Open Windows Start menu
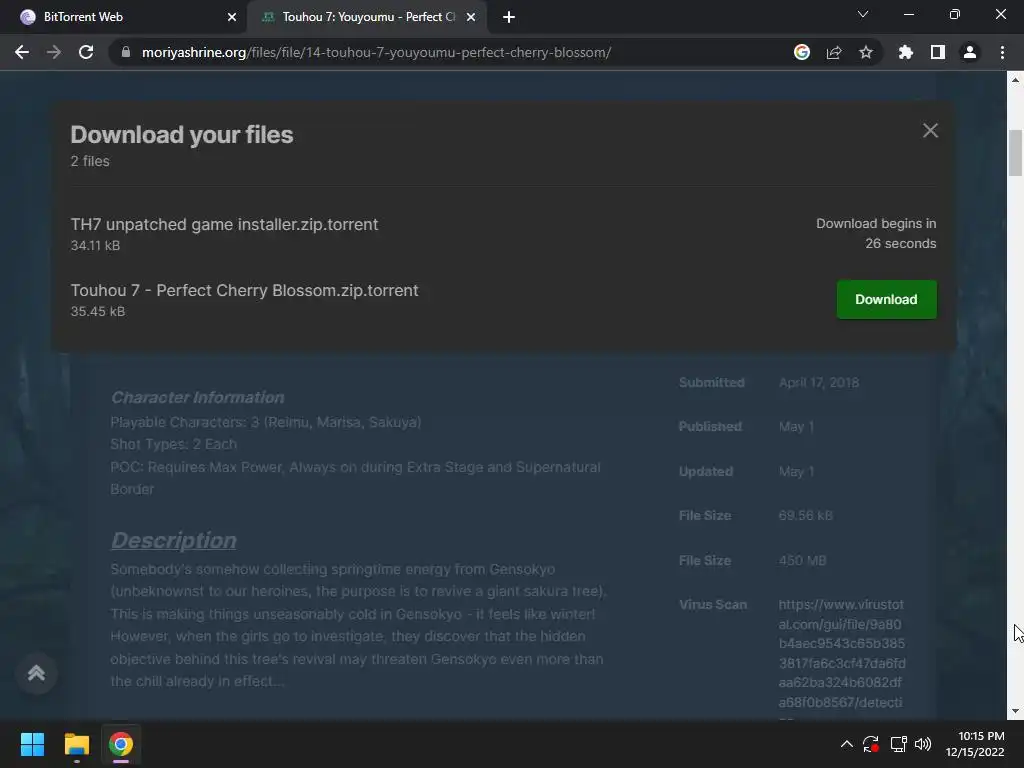 pyautogui.click(x=32, y=744)
